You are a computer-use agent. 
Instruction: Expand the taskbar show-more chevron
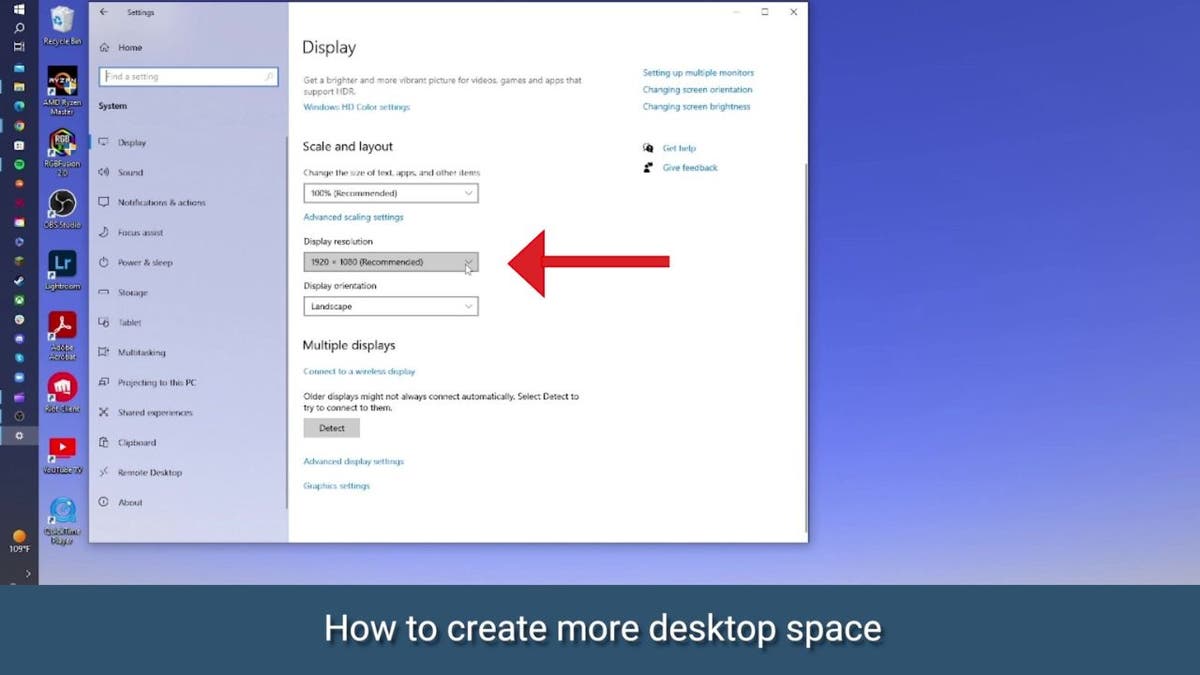27,573
